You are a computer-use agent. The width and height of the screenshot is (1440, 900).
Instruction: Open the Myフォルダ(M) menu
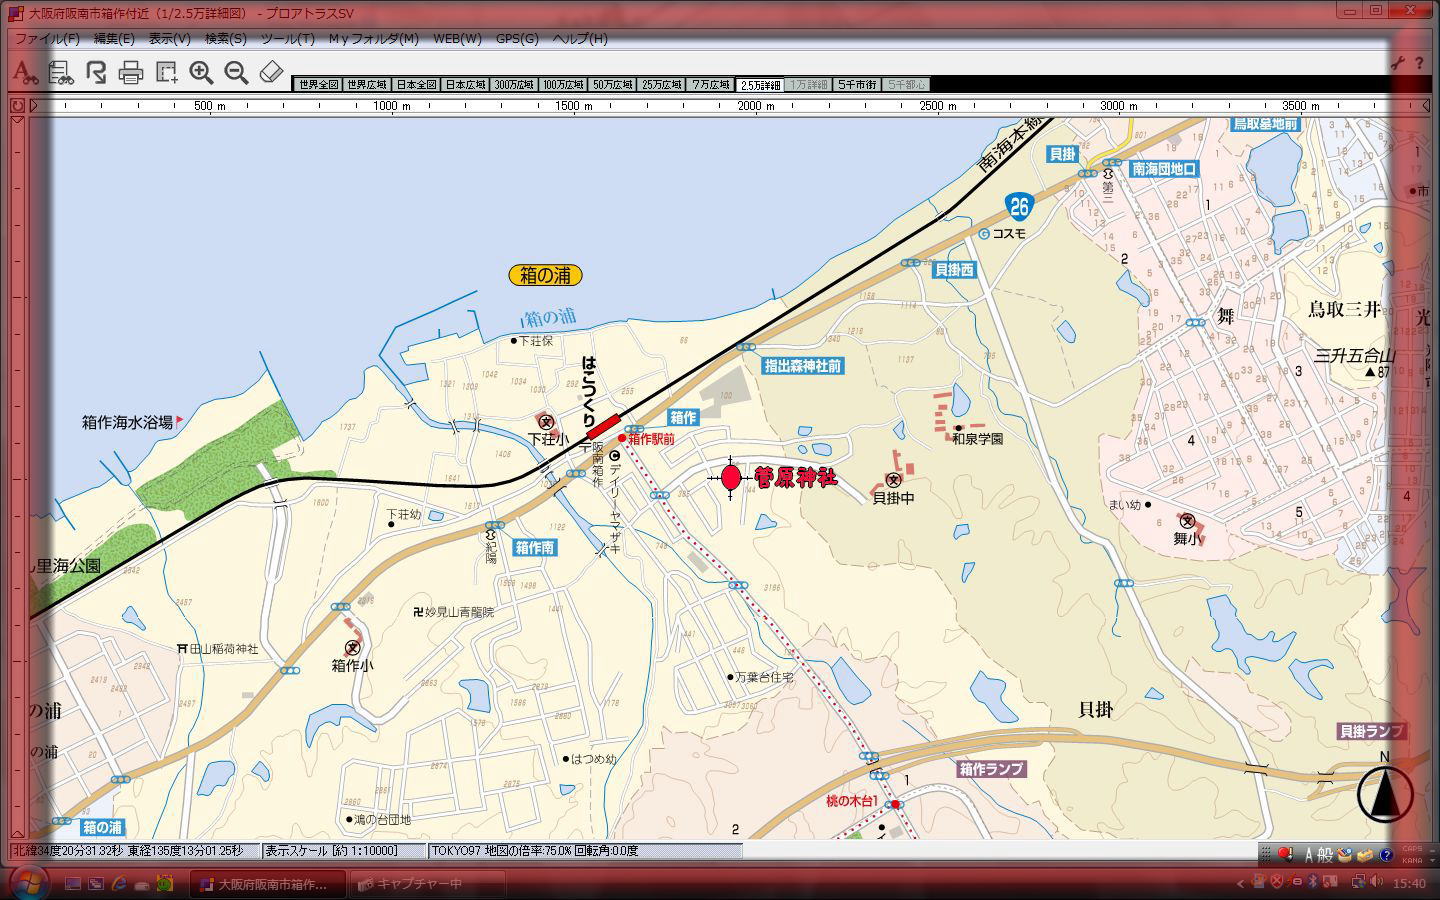tap(373, 39)
